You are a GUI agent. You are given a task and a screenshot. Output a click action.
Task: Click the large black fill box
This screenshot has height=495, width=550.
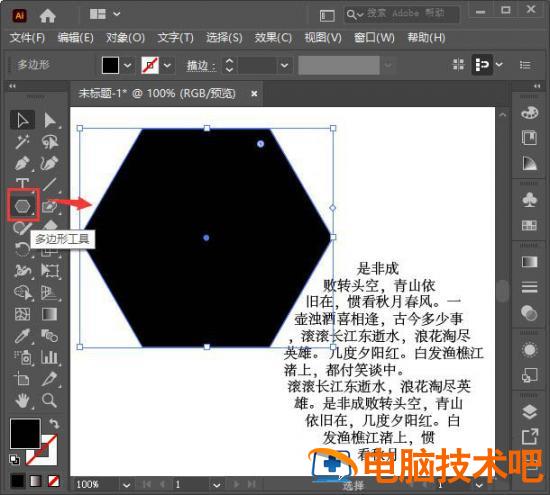pos(25,433)
